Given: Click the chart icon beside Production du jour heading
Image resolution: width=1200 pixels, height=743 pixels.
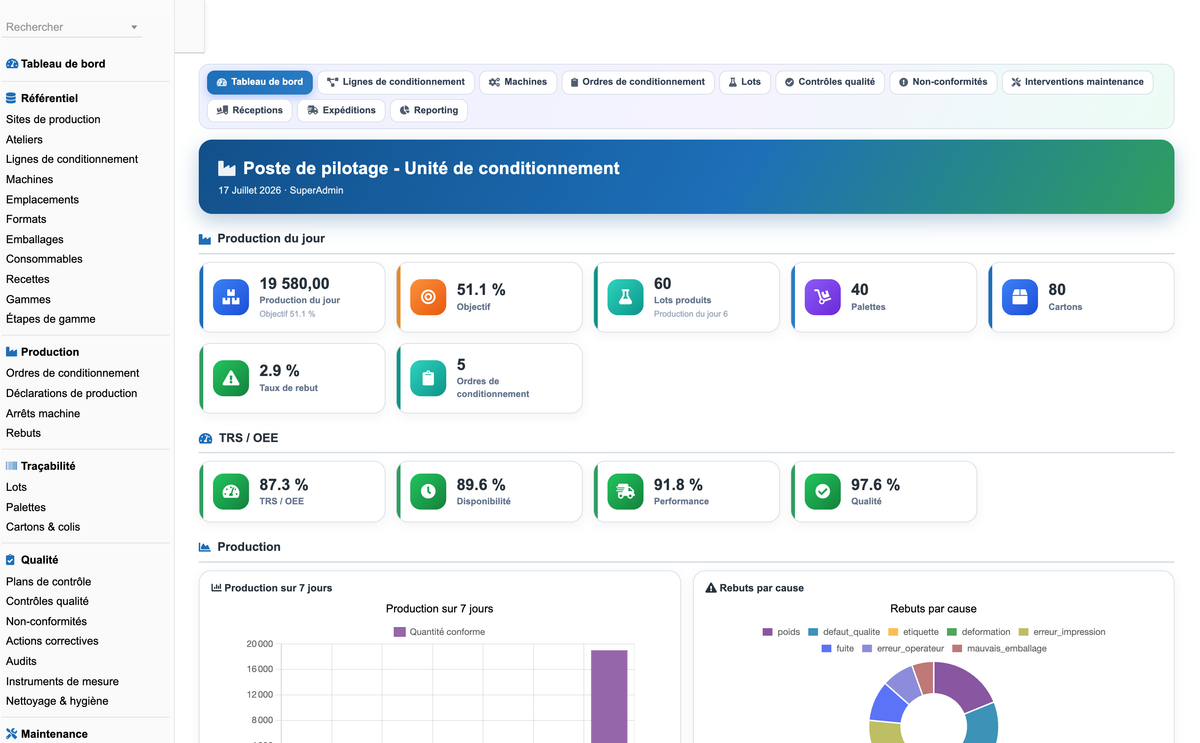Looking at the screenshot, I should (x=205, y=239).
